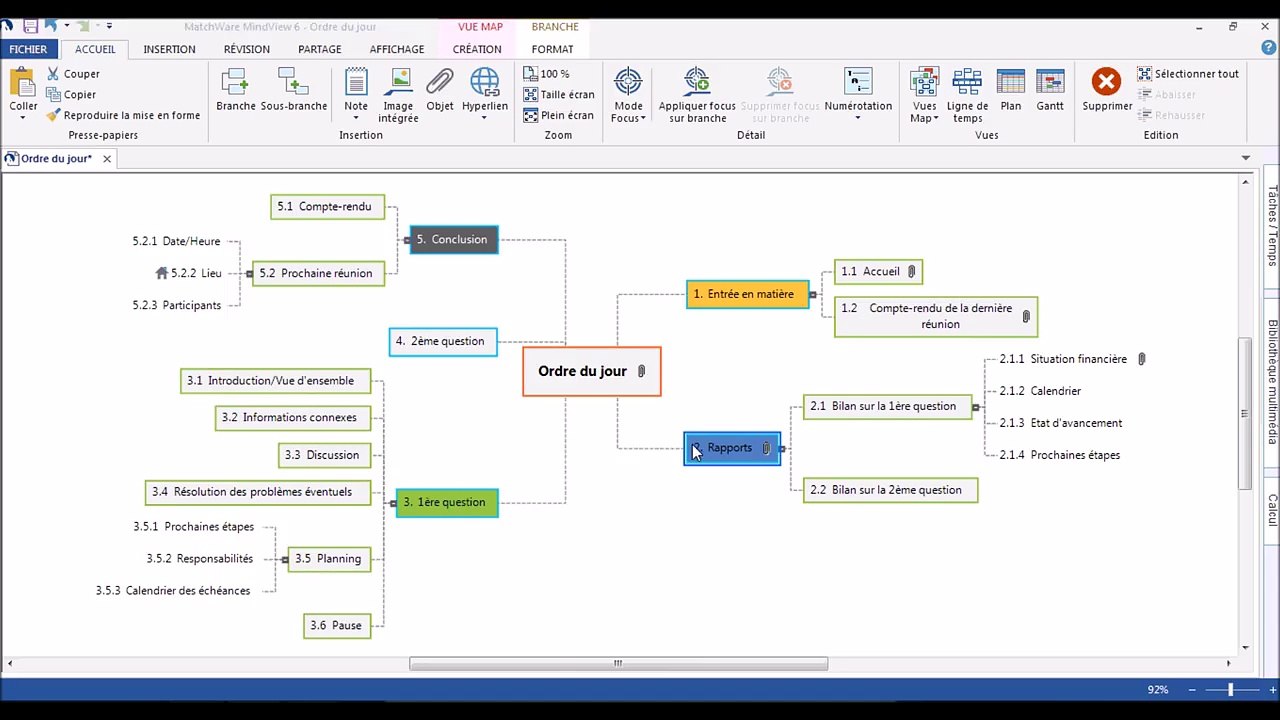The image size is (1280, 720).
Task: Switch to the RÉVISION tab
Action: 247,49
